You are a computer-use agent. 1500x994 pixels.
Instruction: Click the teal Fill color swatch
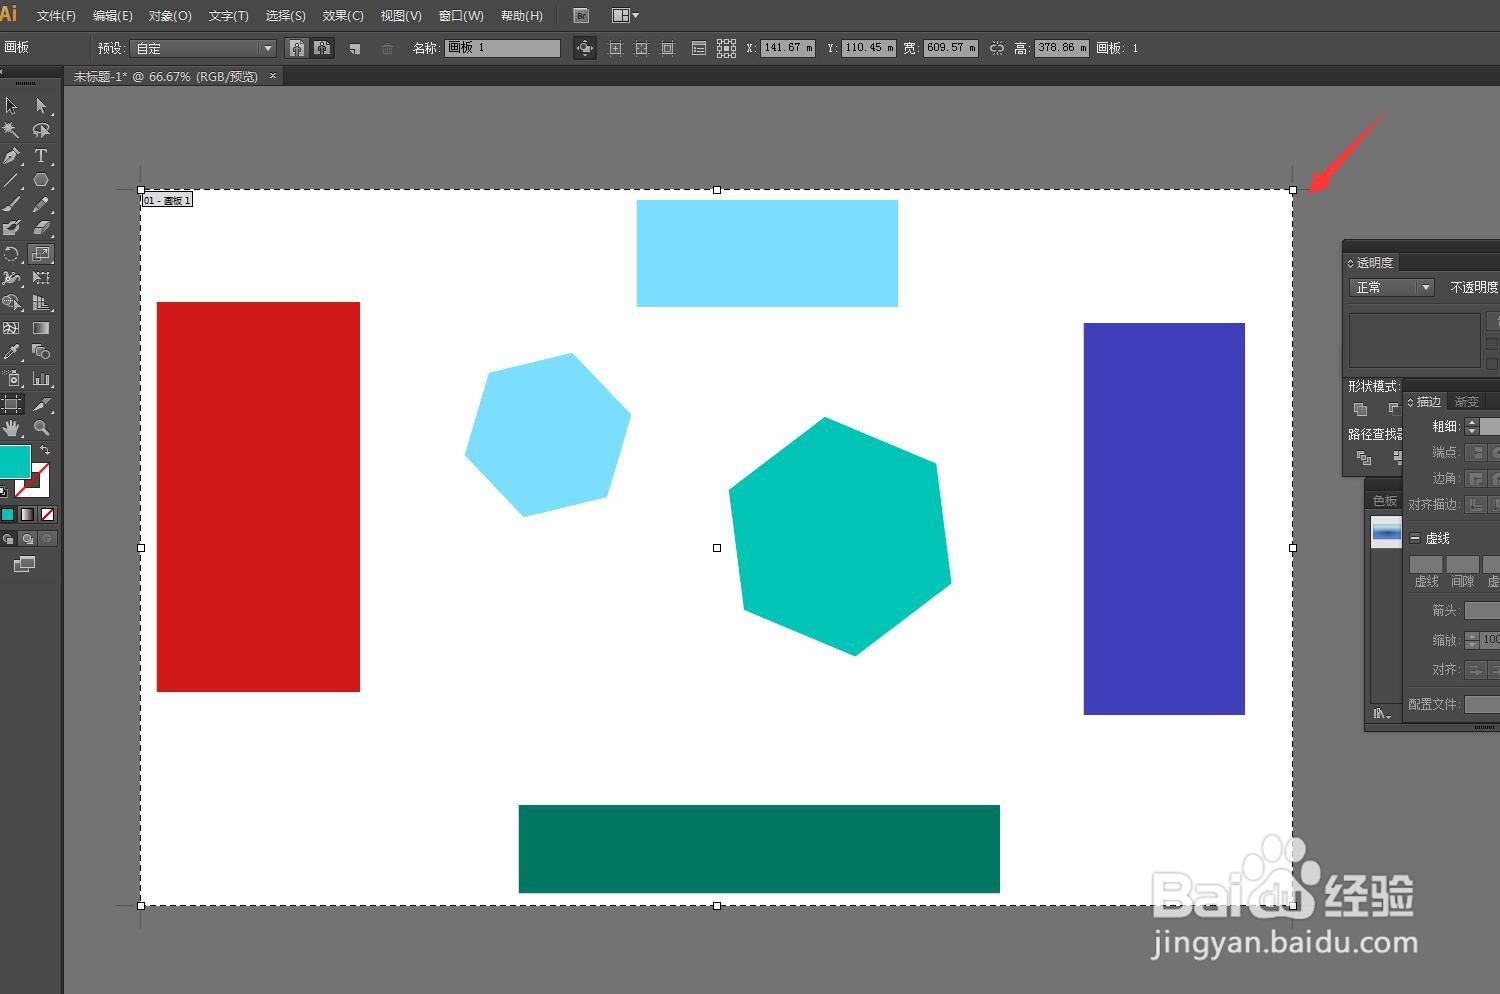click(14, 462)
